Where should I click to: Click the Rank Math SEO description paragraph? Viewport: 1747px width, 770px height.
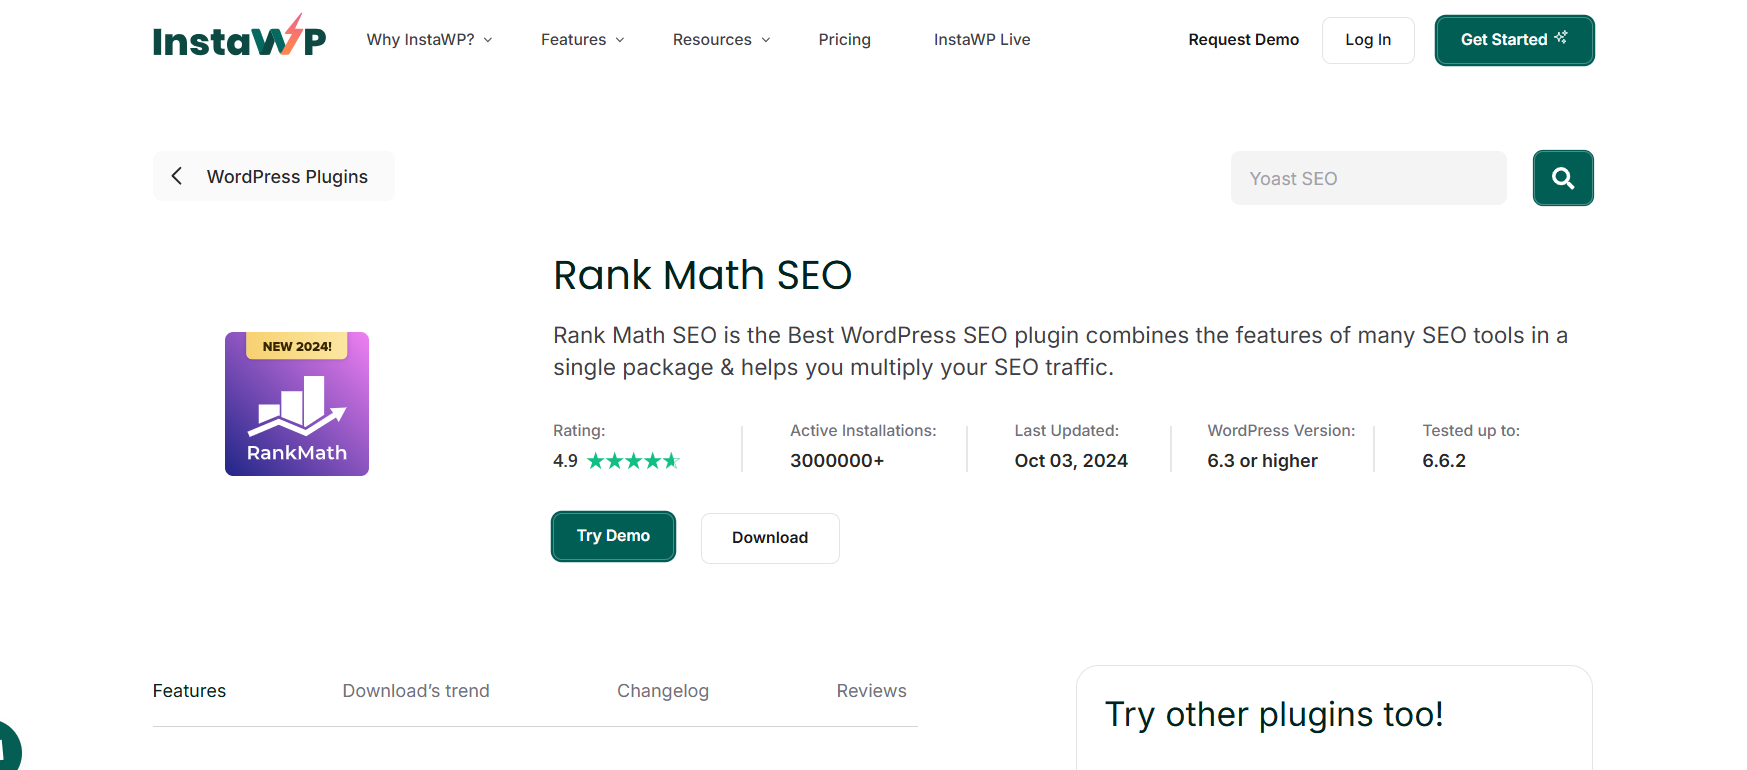pyautogui.click(x=1060, y=351)
